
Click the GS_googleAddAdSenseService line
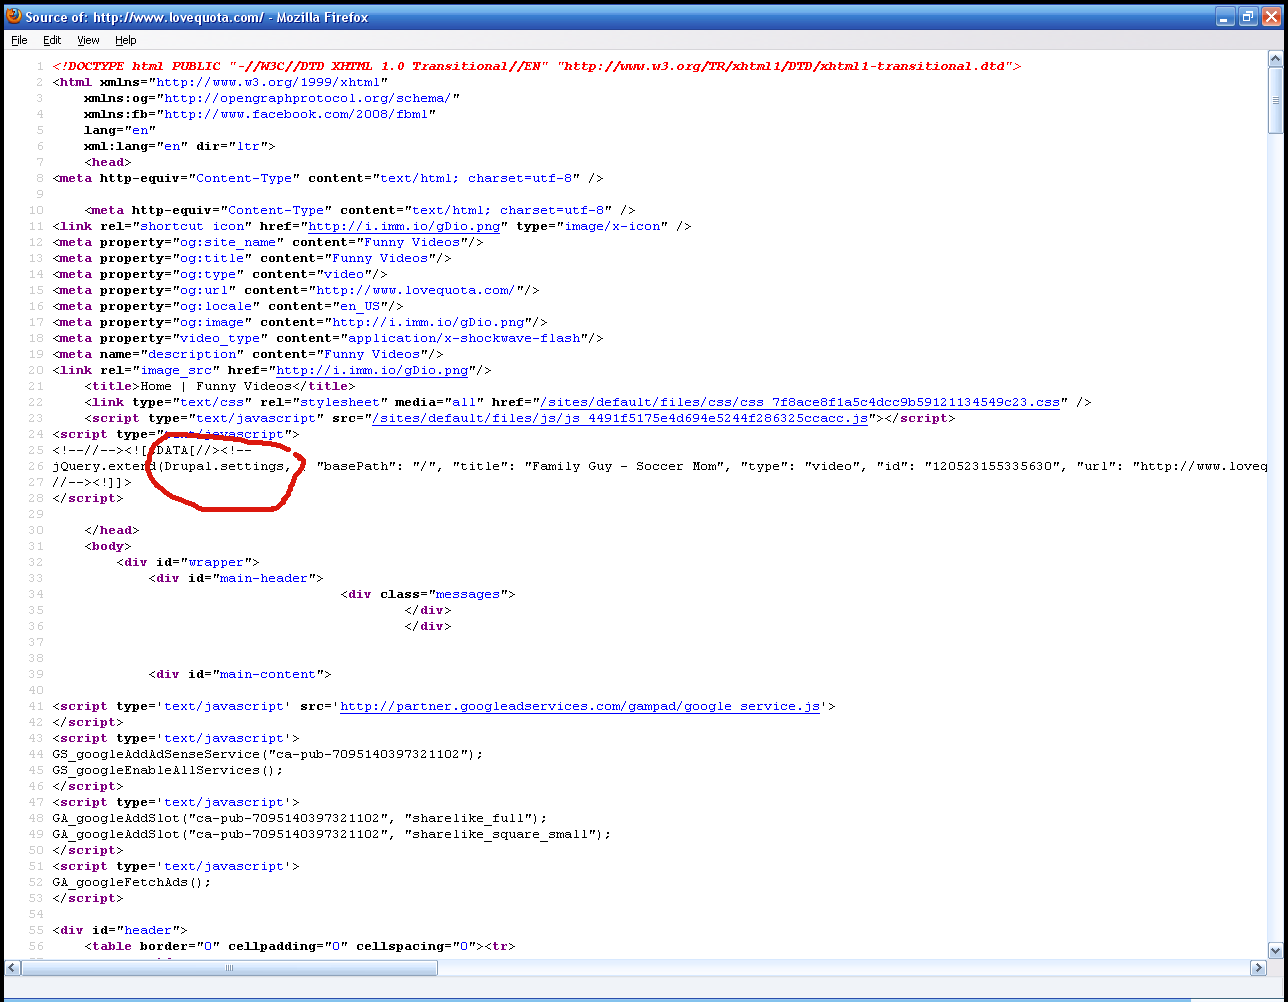[268, 754]
